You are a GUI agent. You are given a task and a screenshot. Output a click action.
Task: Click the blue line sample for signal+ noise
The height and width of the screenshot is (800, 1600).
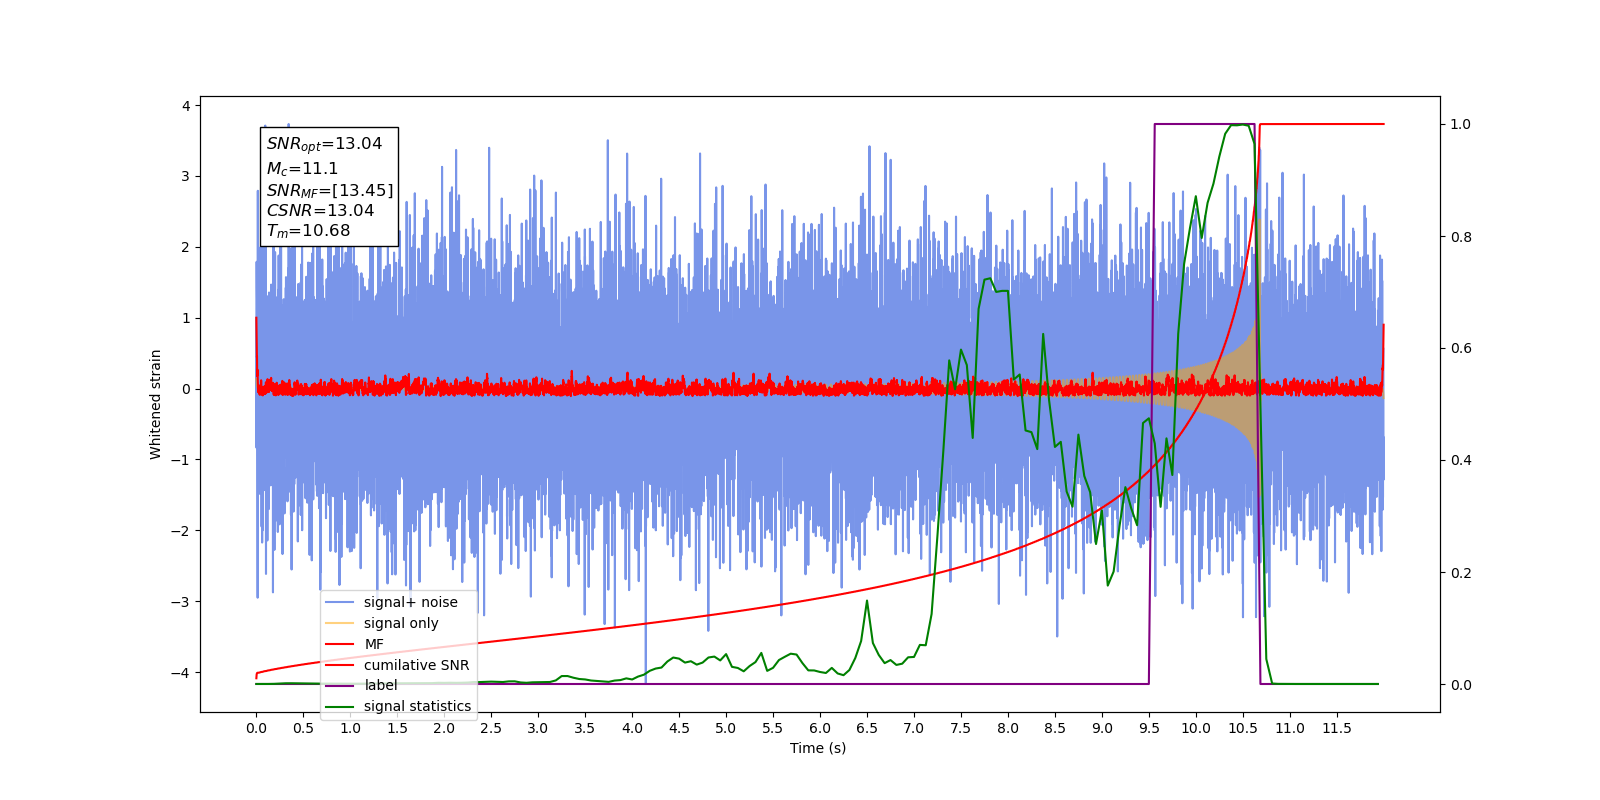(x=340, y=602)
